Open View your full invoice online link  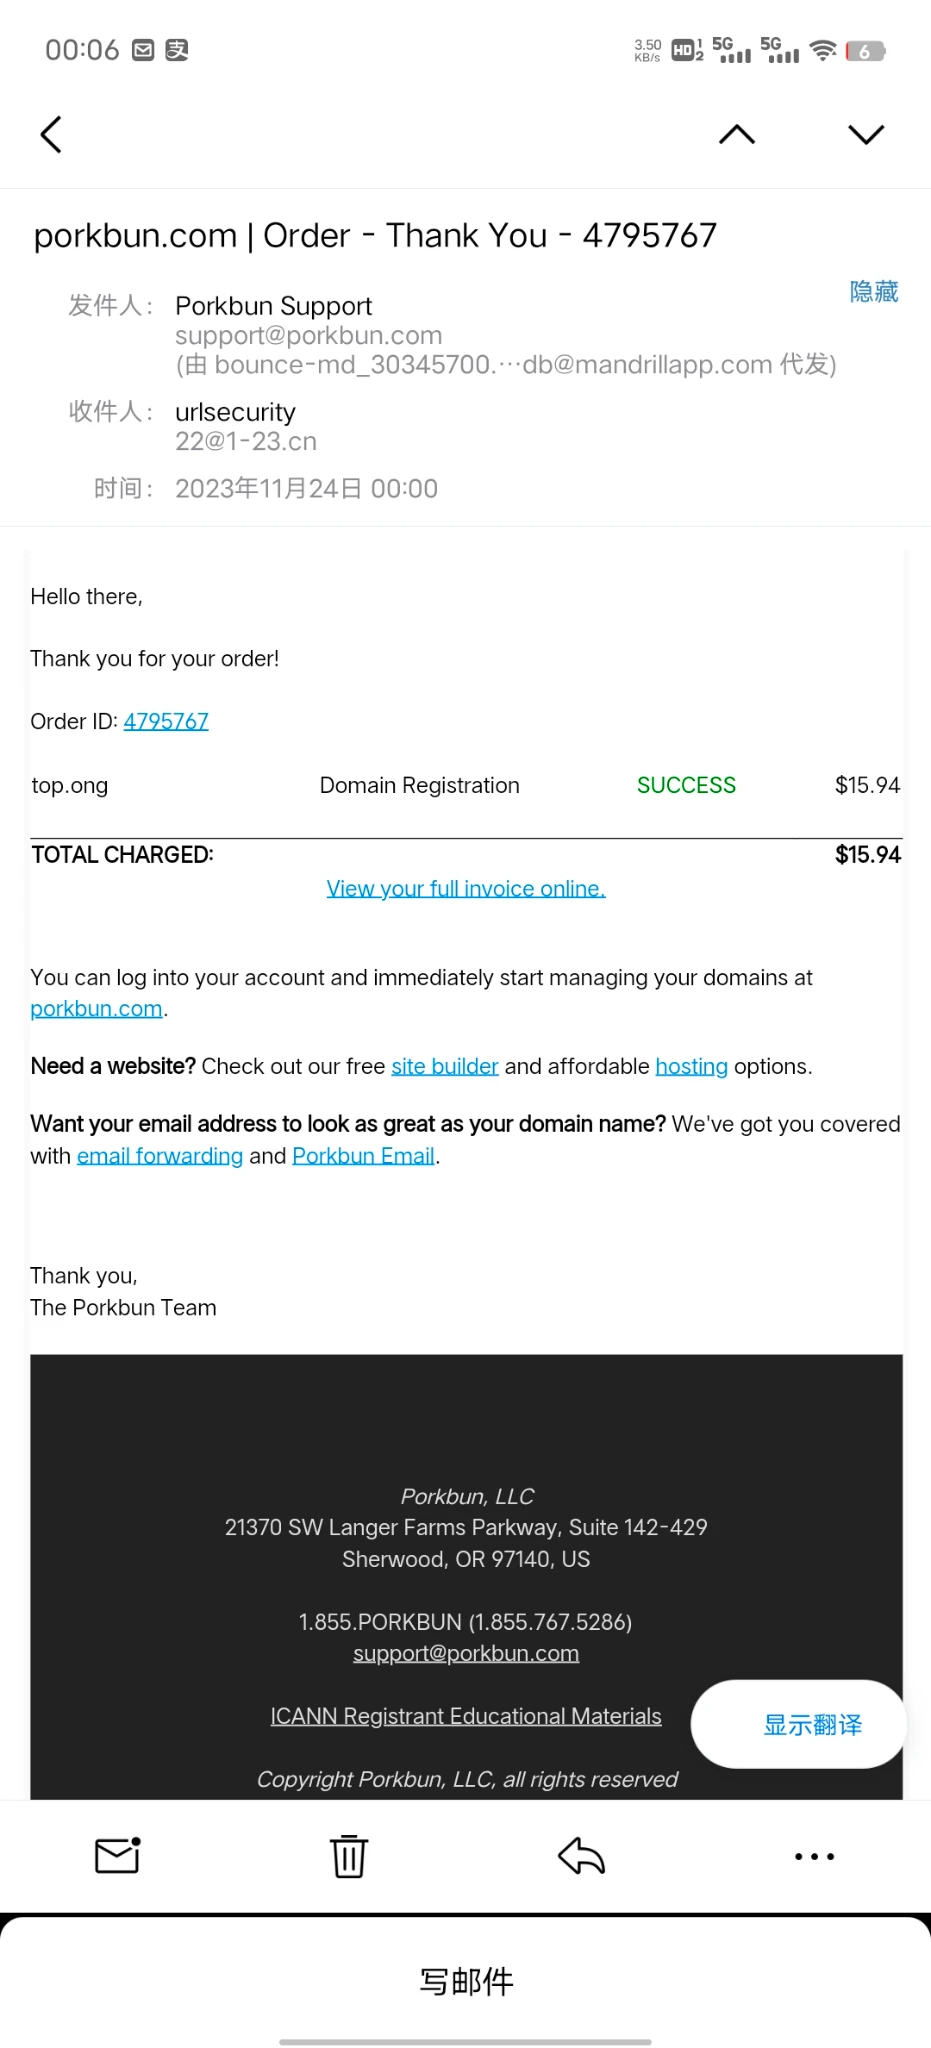(x=466, y=888)
